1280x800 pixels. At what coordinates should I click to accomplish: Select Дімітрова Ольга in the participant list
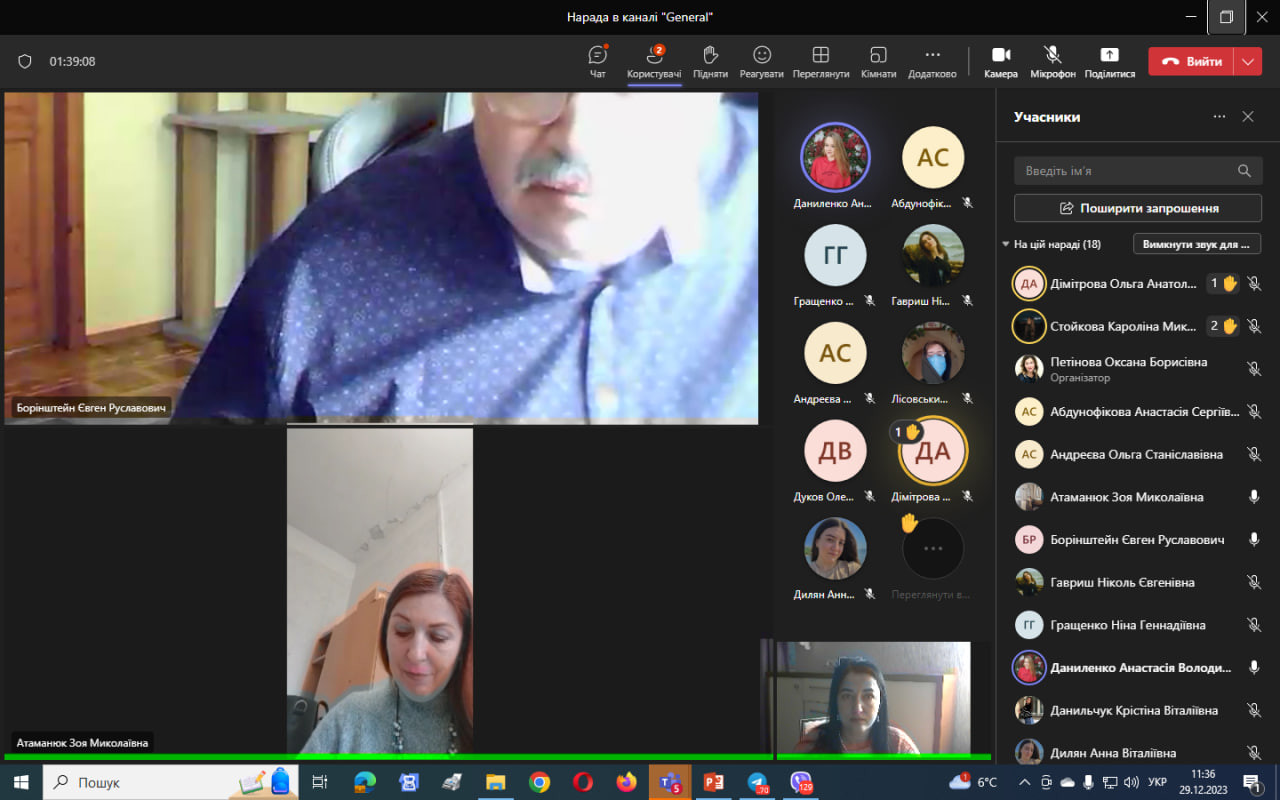[x=1138, y=283]
